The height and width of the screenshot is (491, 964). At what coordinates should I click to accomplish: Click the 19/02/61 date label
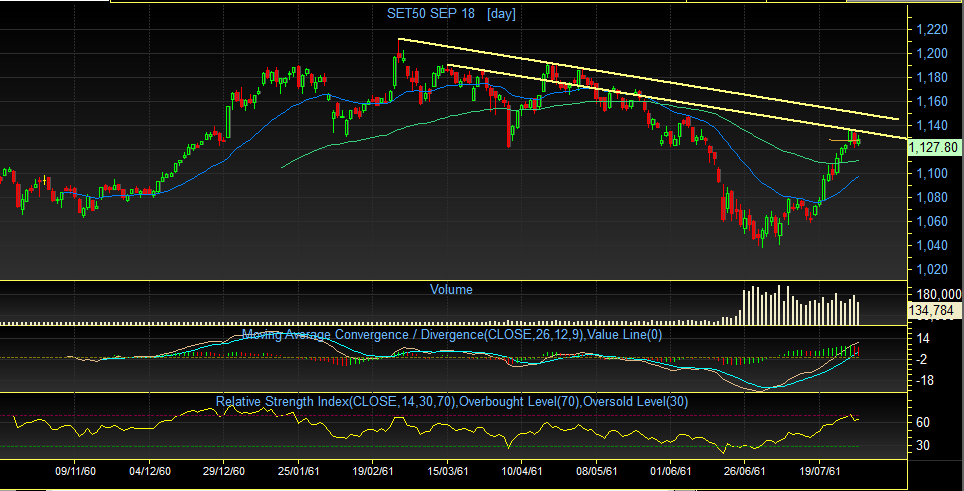coord(373,471)
